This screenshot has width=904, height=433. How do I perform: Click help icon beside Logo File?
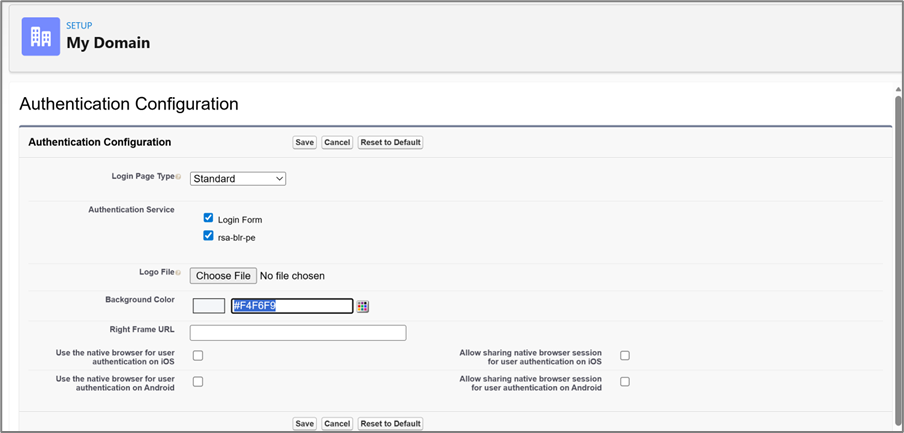[179, 272]
